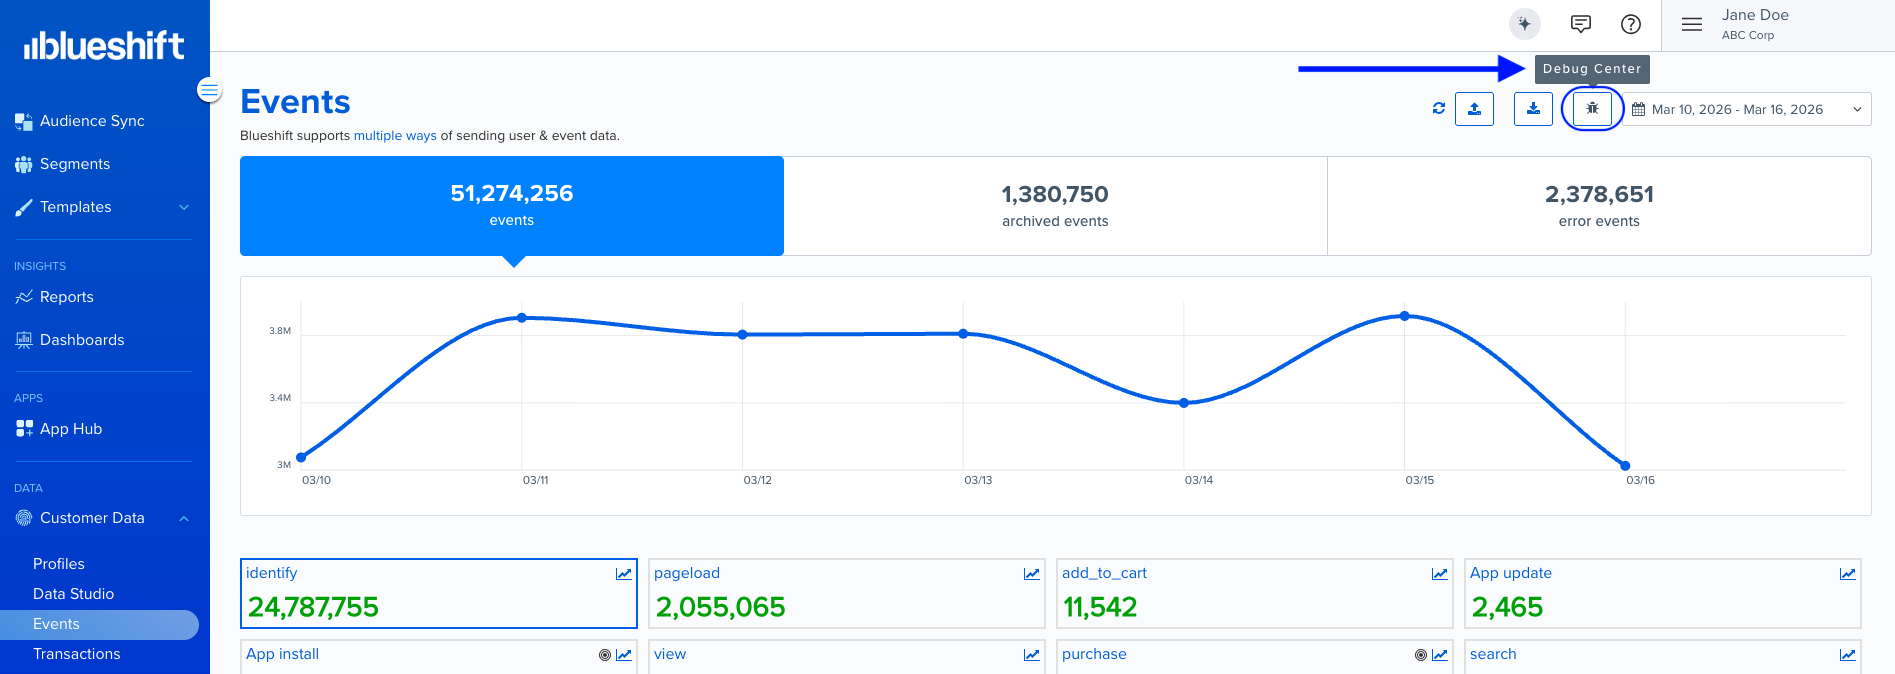
Task: Refresh the events data
Action: point(1438,109)
